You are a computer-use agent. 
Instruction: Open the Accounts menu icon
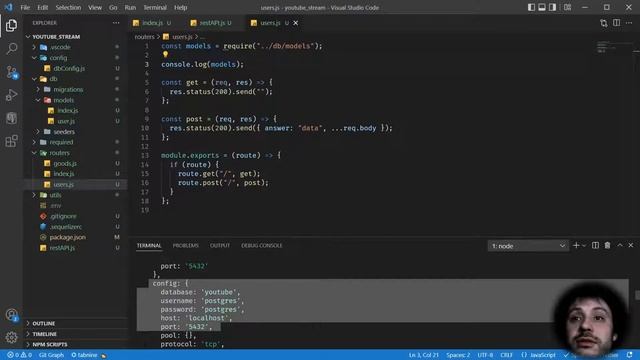[x=11, y=315]
